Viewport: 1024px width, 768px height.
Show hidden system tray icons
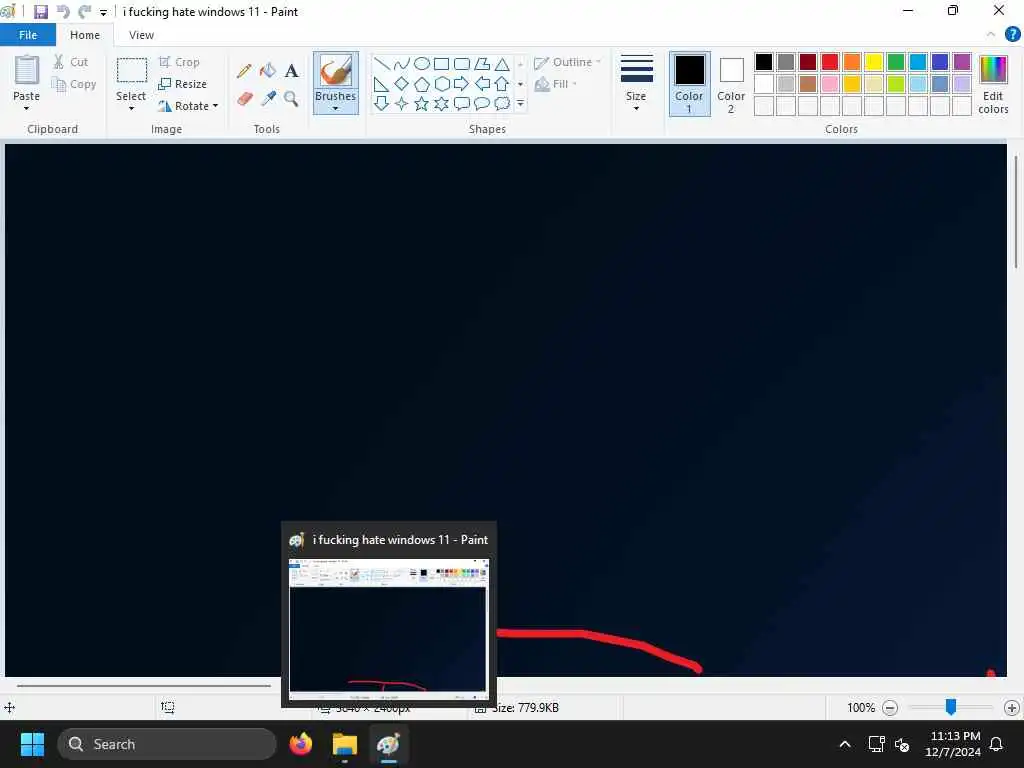844,744
